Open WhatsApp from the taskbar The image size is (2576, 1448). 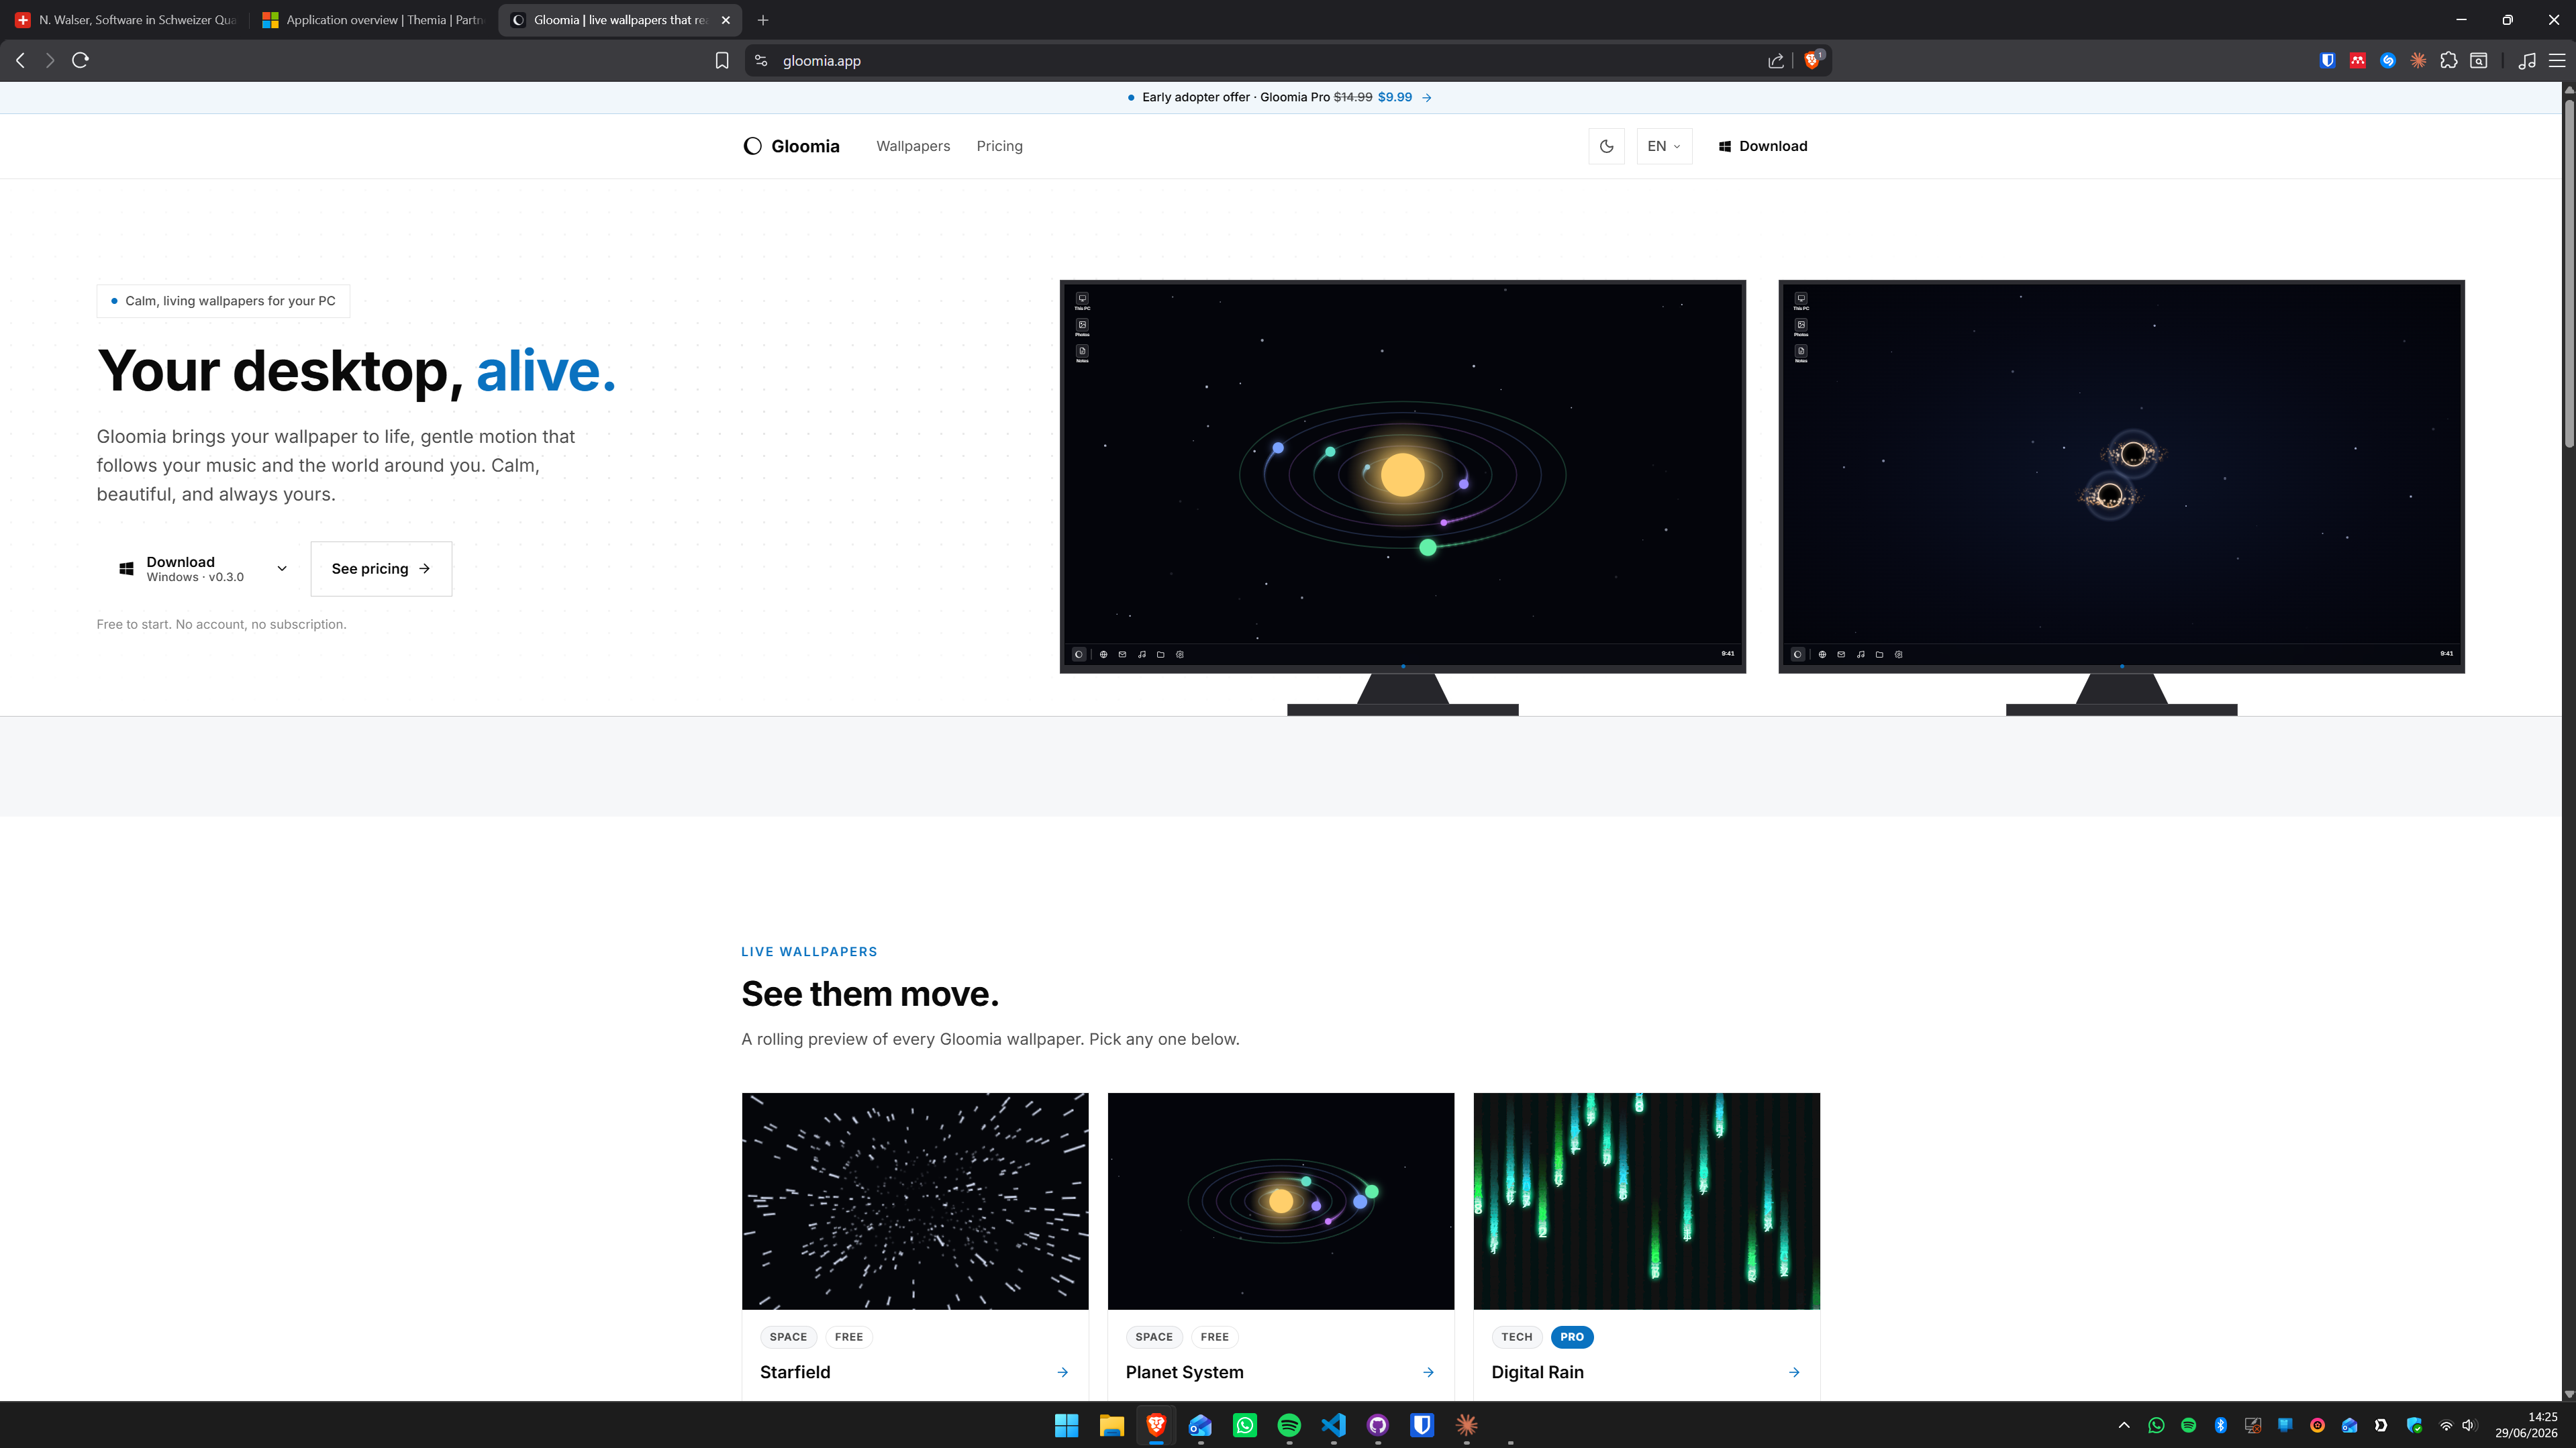(1245, 1425)
